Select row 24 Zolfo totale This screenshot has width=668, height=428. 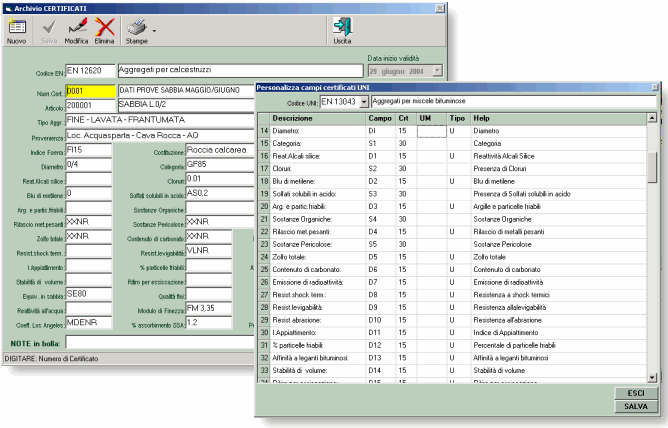452,257
